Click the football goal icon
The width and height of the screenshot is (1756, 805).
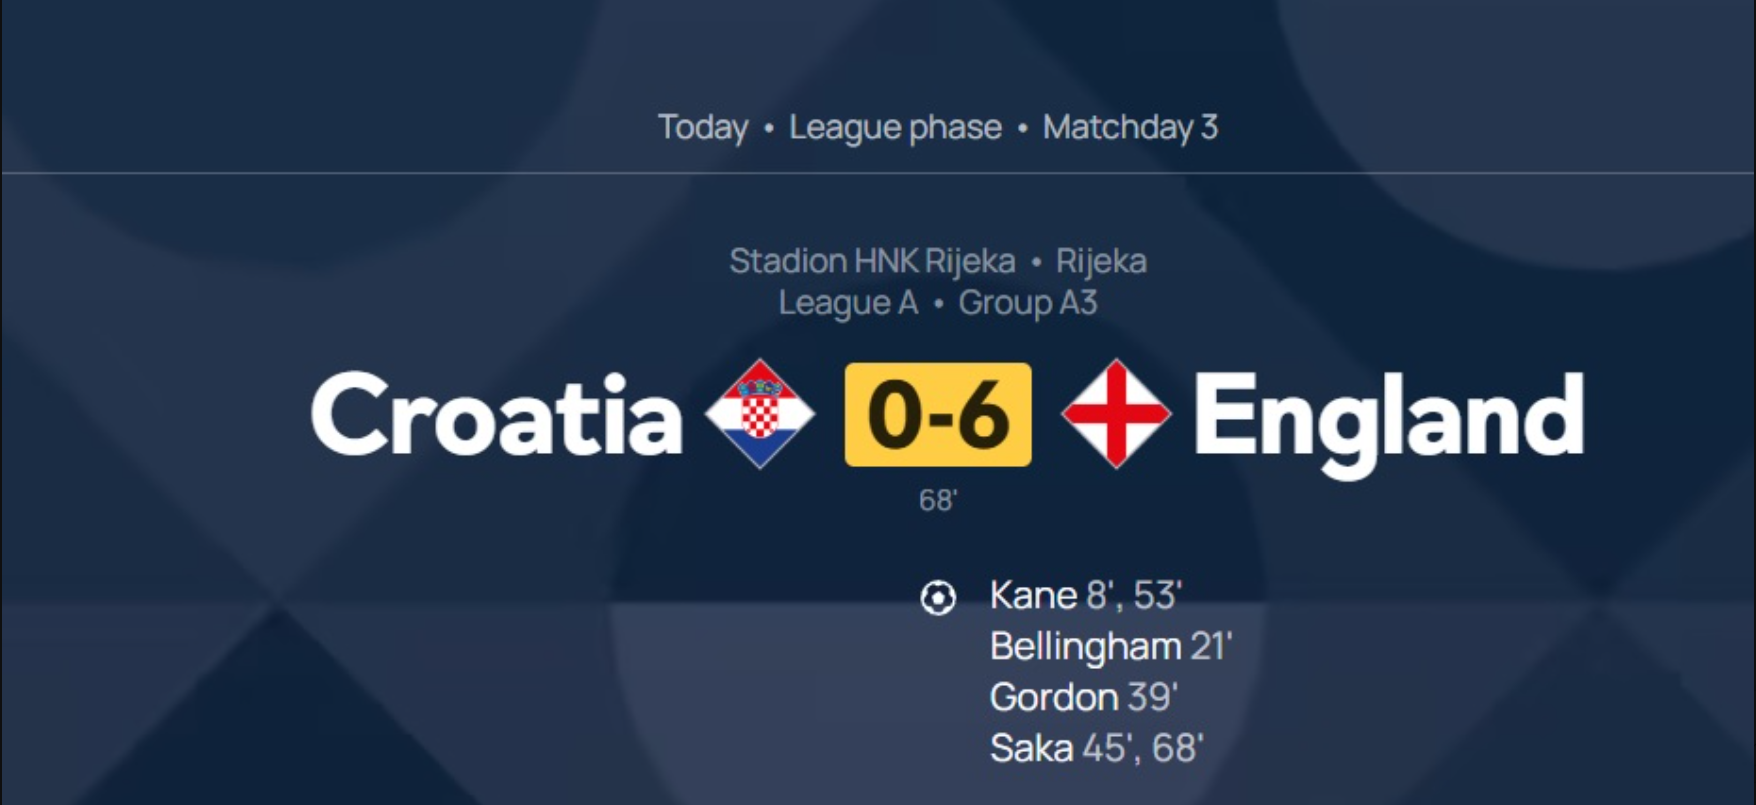938,598
